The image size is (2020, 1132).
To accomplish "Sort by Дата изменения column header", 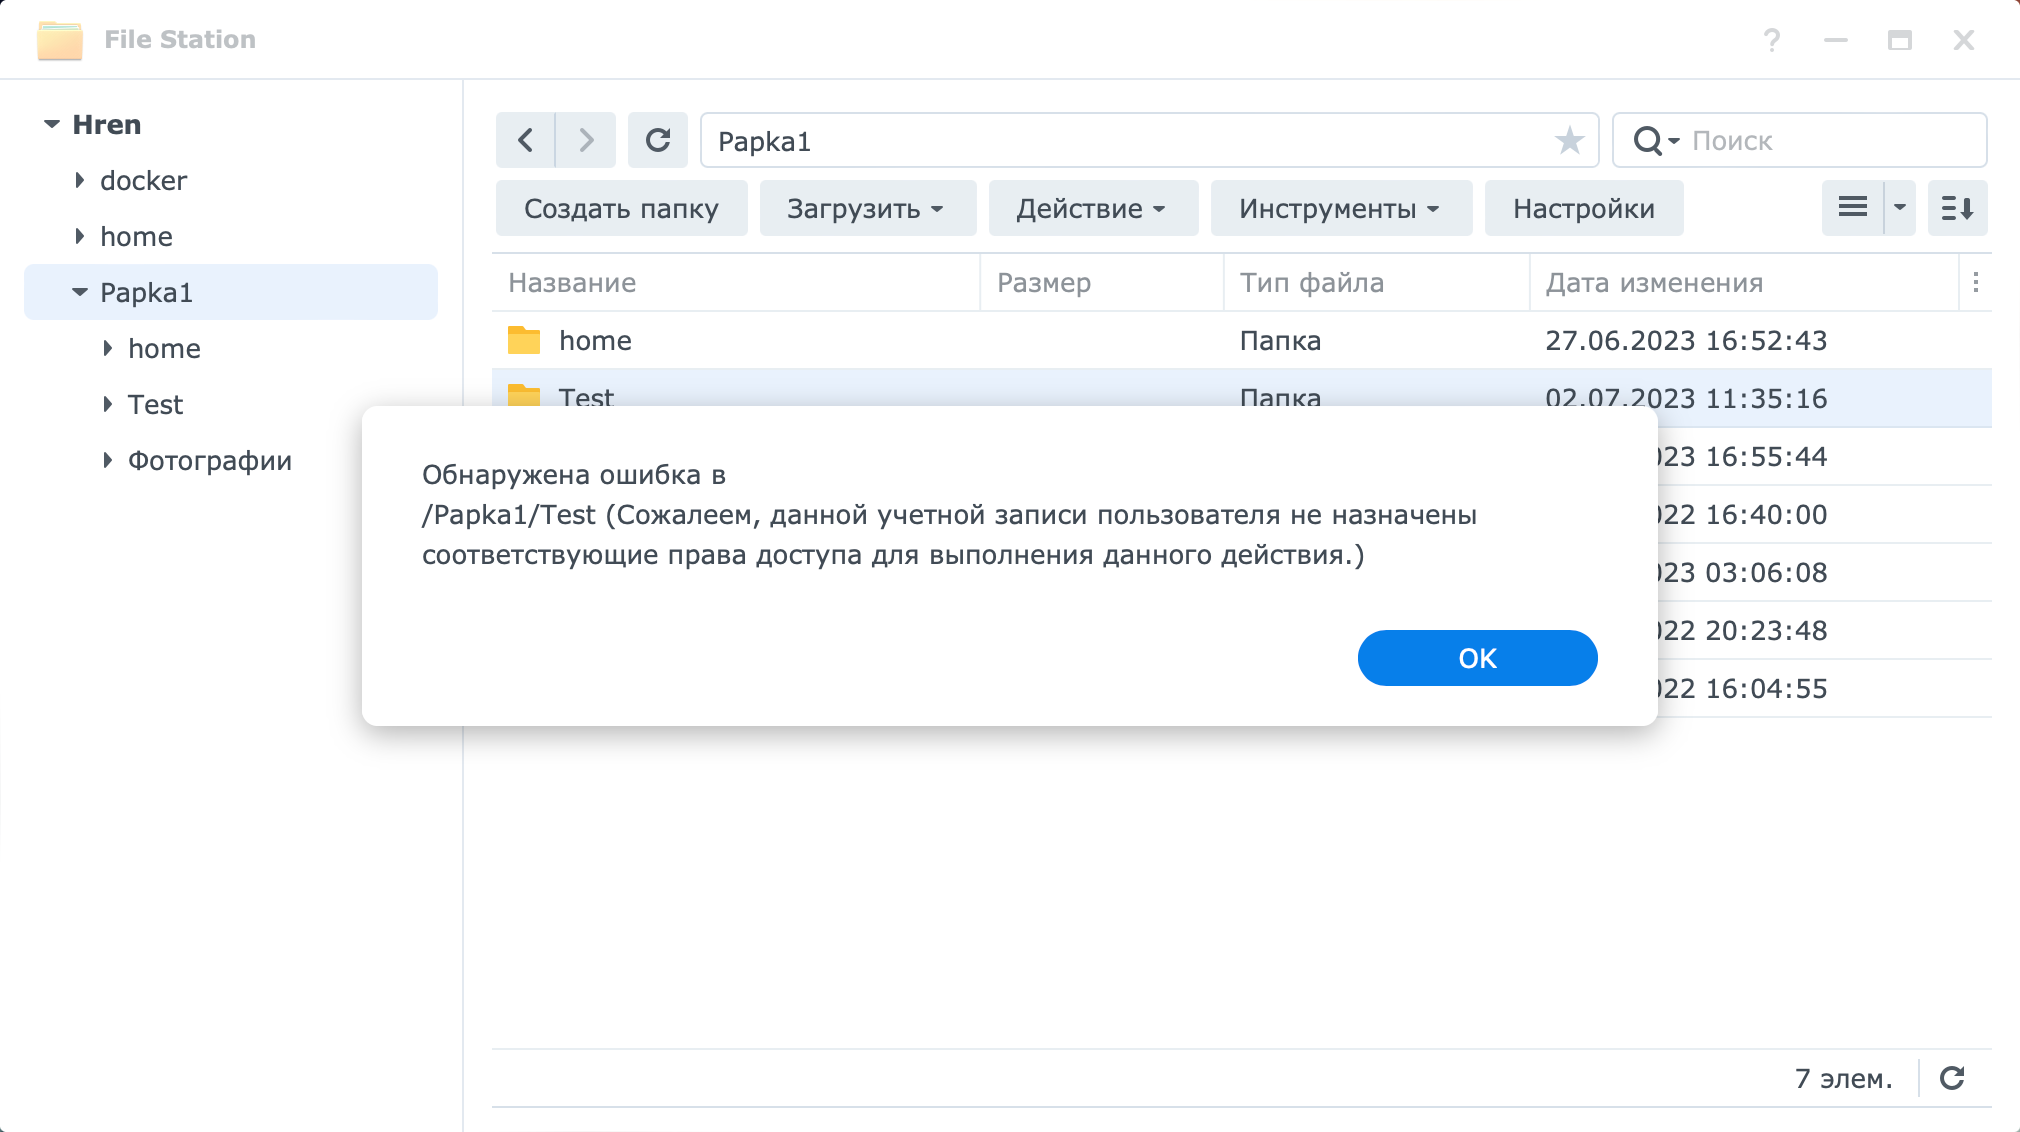I will tap(1744, 283).
